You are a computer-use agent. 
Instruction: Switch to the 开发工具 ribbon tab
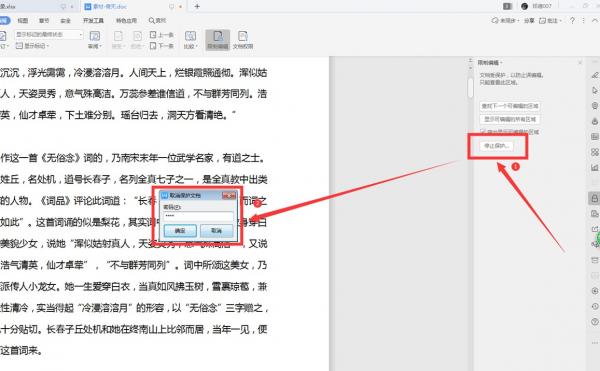tap(93, 20)
